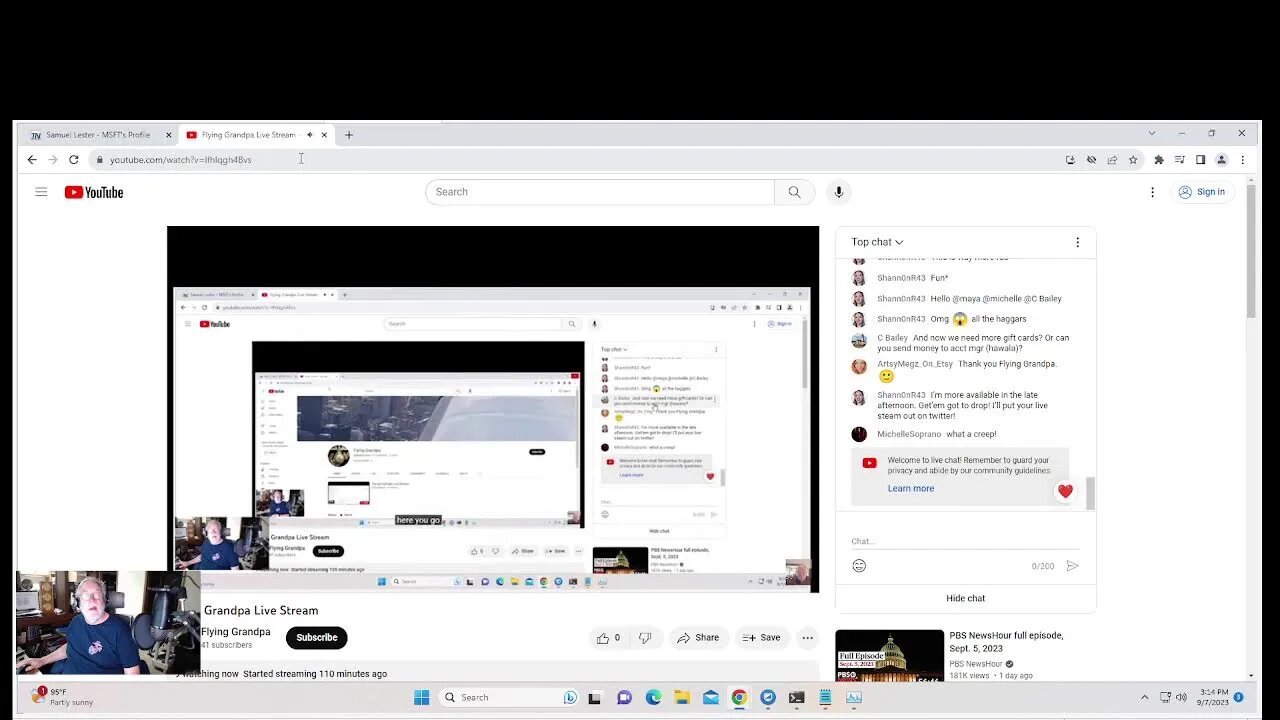Share this page via the address bar icon
This screenshot has height=720, width=1280.
tap(1112, 160)
